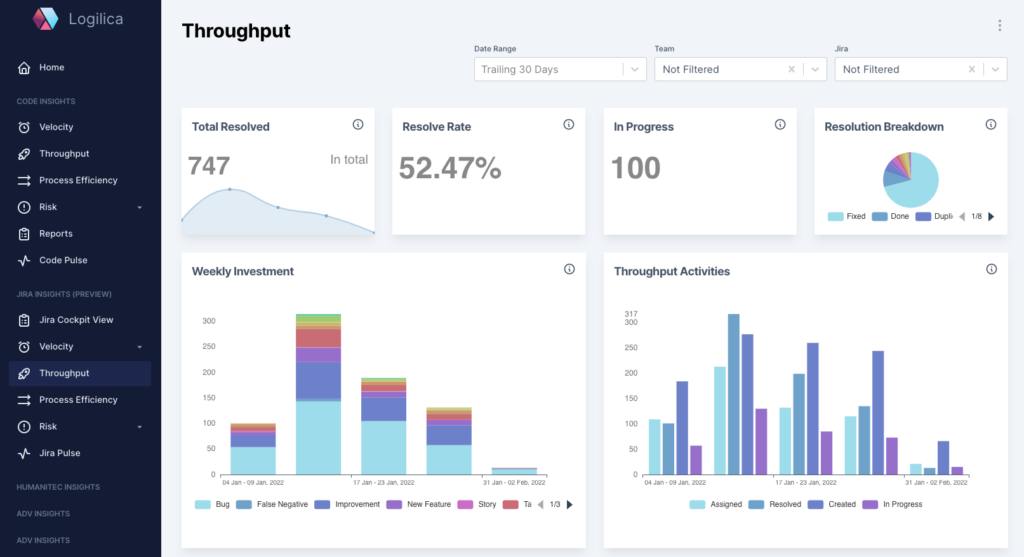Viewport: 1024px width, 557px height.
Task: Toggle the Bug series in Weekly Investment legend
Action: click(x=214, y=504)
